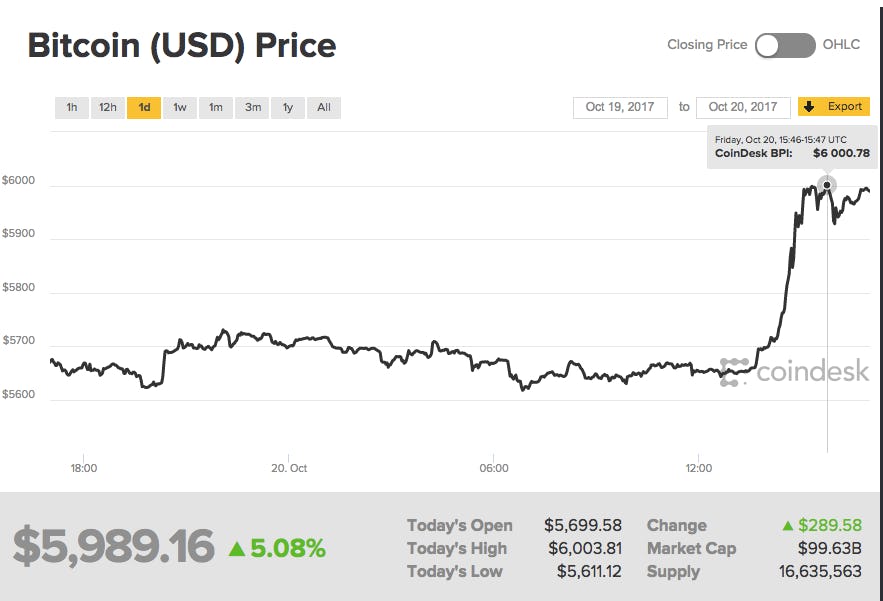Switch chart to 1w range

click(x=179, y=107)
